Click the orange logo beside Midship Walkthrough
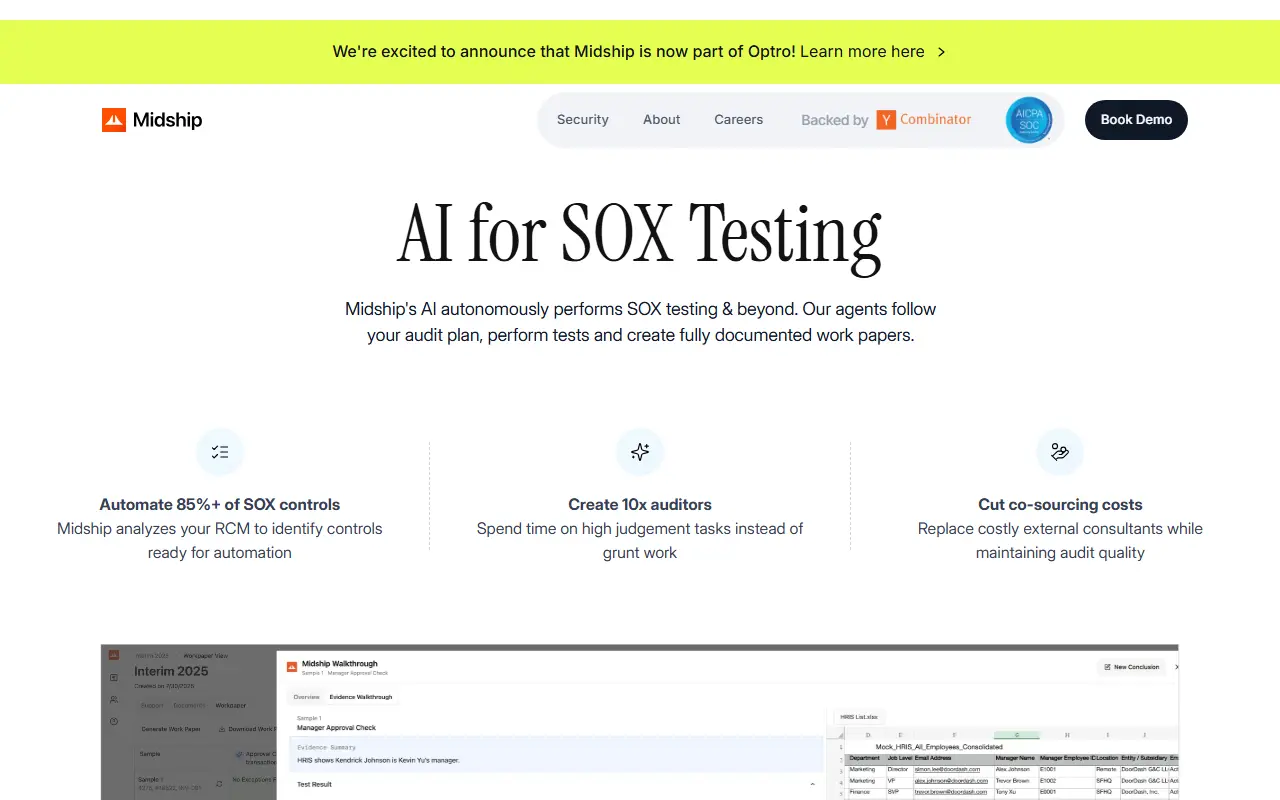 tap(292, 667)
